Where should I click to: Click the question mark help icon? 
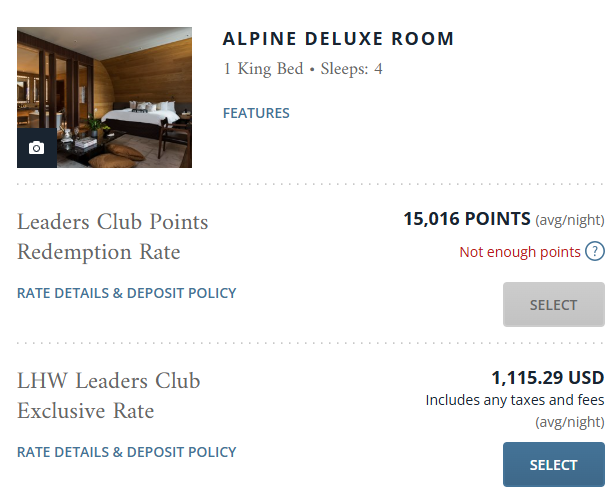tap(595, 251)
